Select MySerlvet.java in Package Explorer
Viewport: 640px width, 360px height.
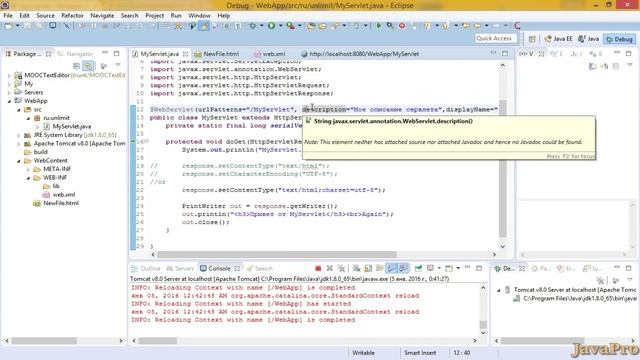[x=68, y=127]
